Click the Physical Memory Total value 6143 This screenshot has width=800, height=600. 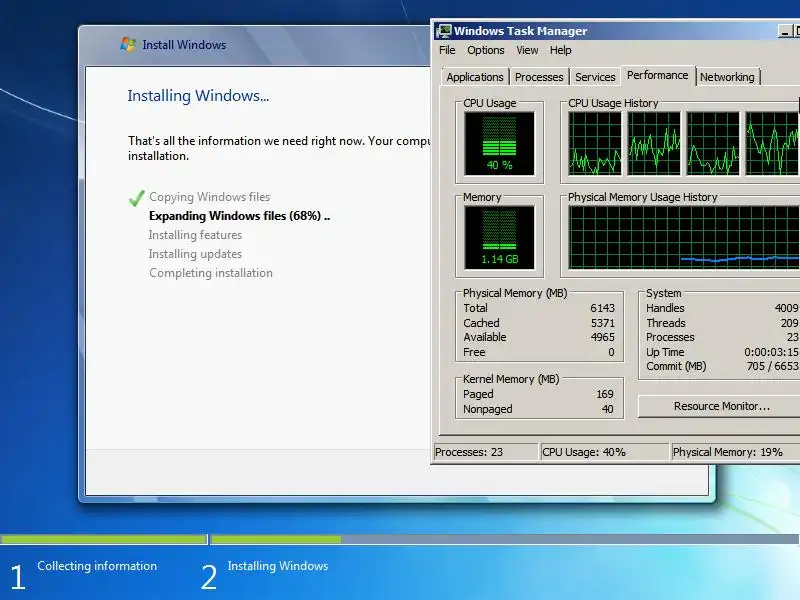[603, 308]
